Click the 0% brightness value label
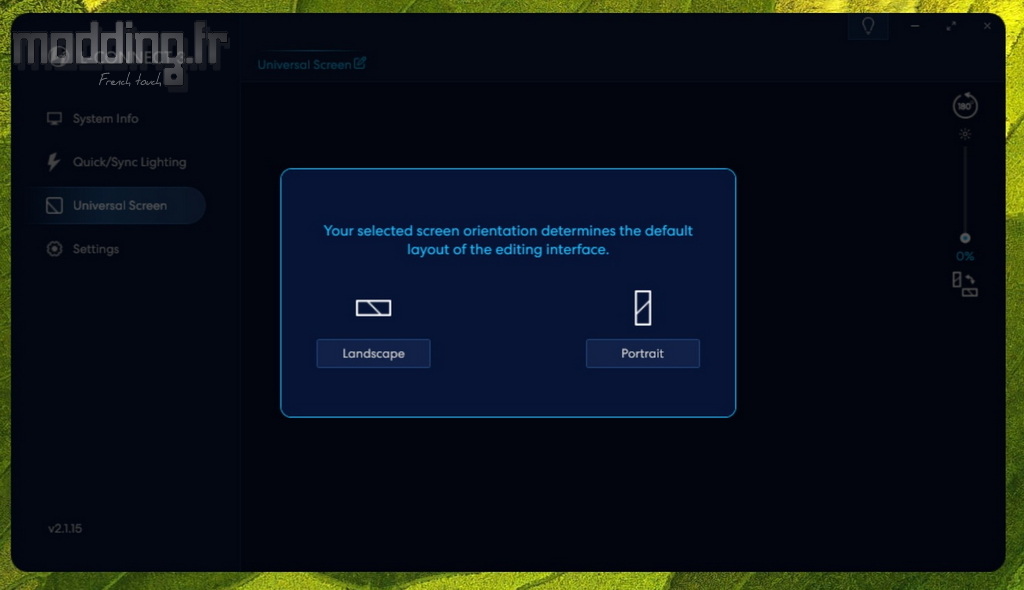Image resolution: width=1024 pixels, height=590 pixels. pos(965,256)
